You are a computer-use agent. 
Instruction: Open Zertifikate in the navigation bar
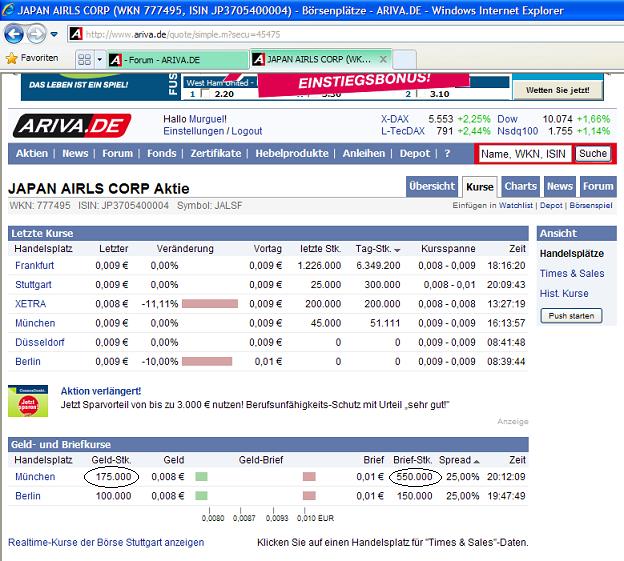[216, 154]
